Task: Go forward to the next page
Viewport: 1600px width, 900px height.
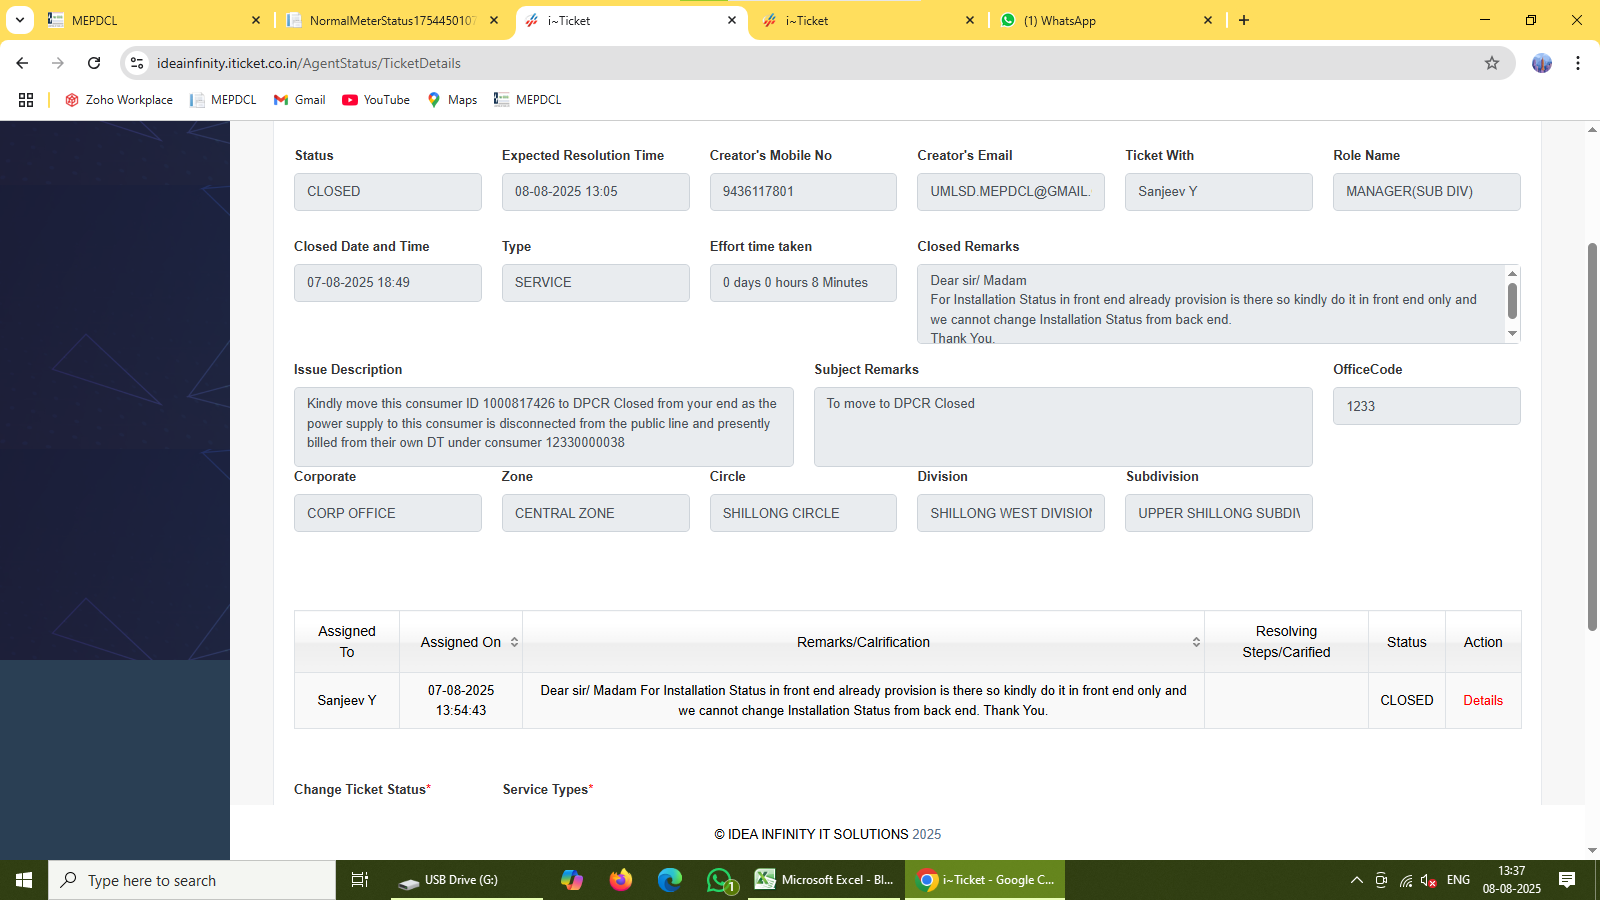Action: click(x=58, y=63)
